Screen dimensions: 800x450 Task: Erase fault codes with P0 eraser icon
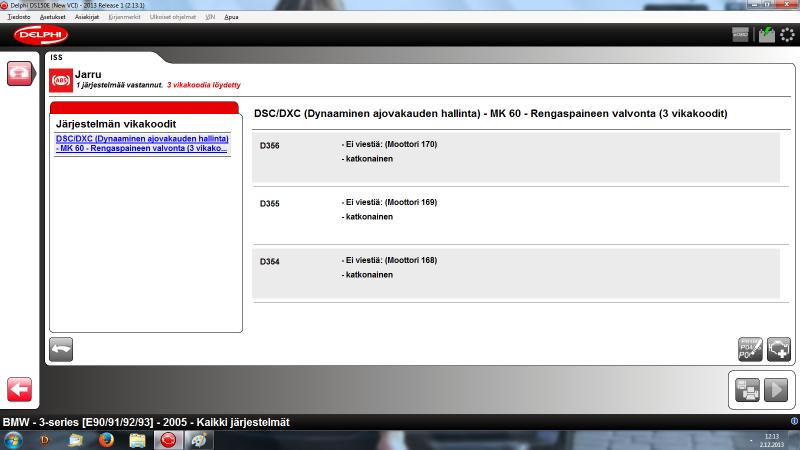[750, 349]
